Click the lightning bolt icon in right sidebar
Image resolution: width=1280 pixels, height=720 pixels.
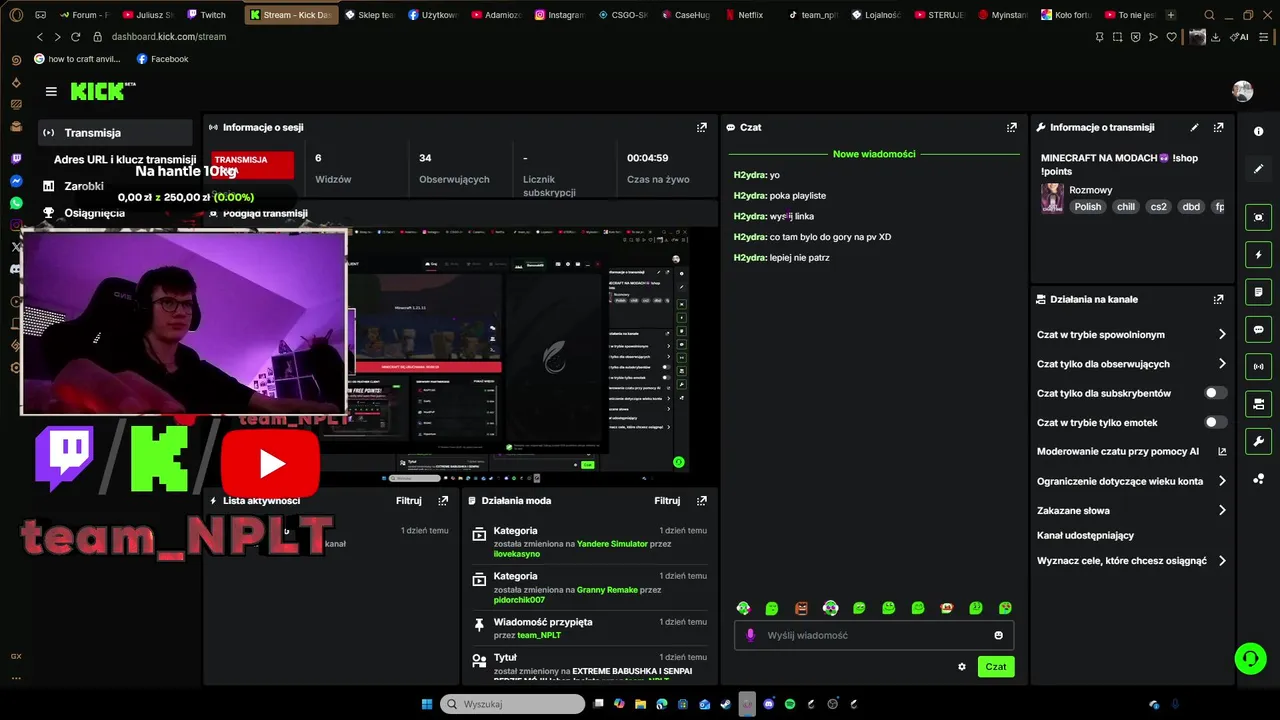(1258, 255)
